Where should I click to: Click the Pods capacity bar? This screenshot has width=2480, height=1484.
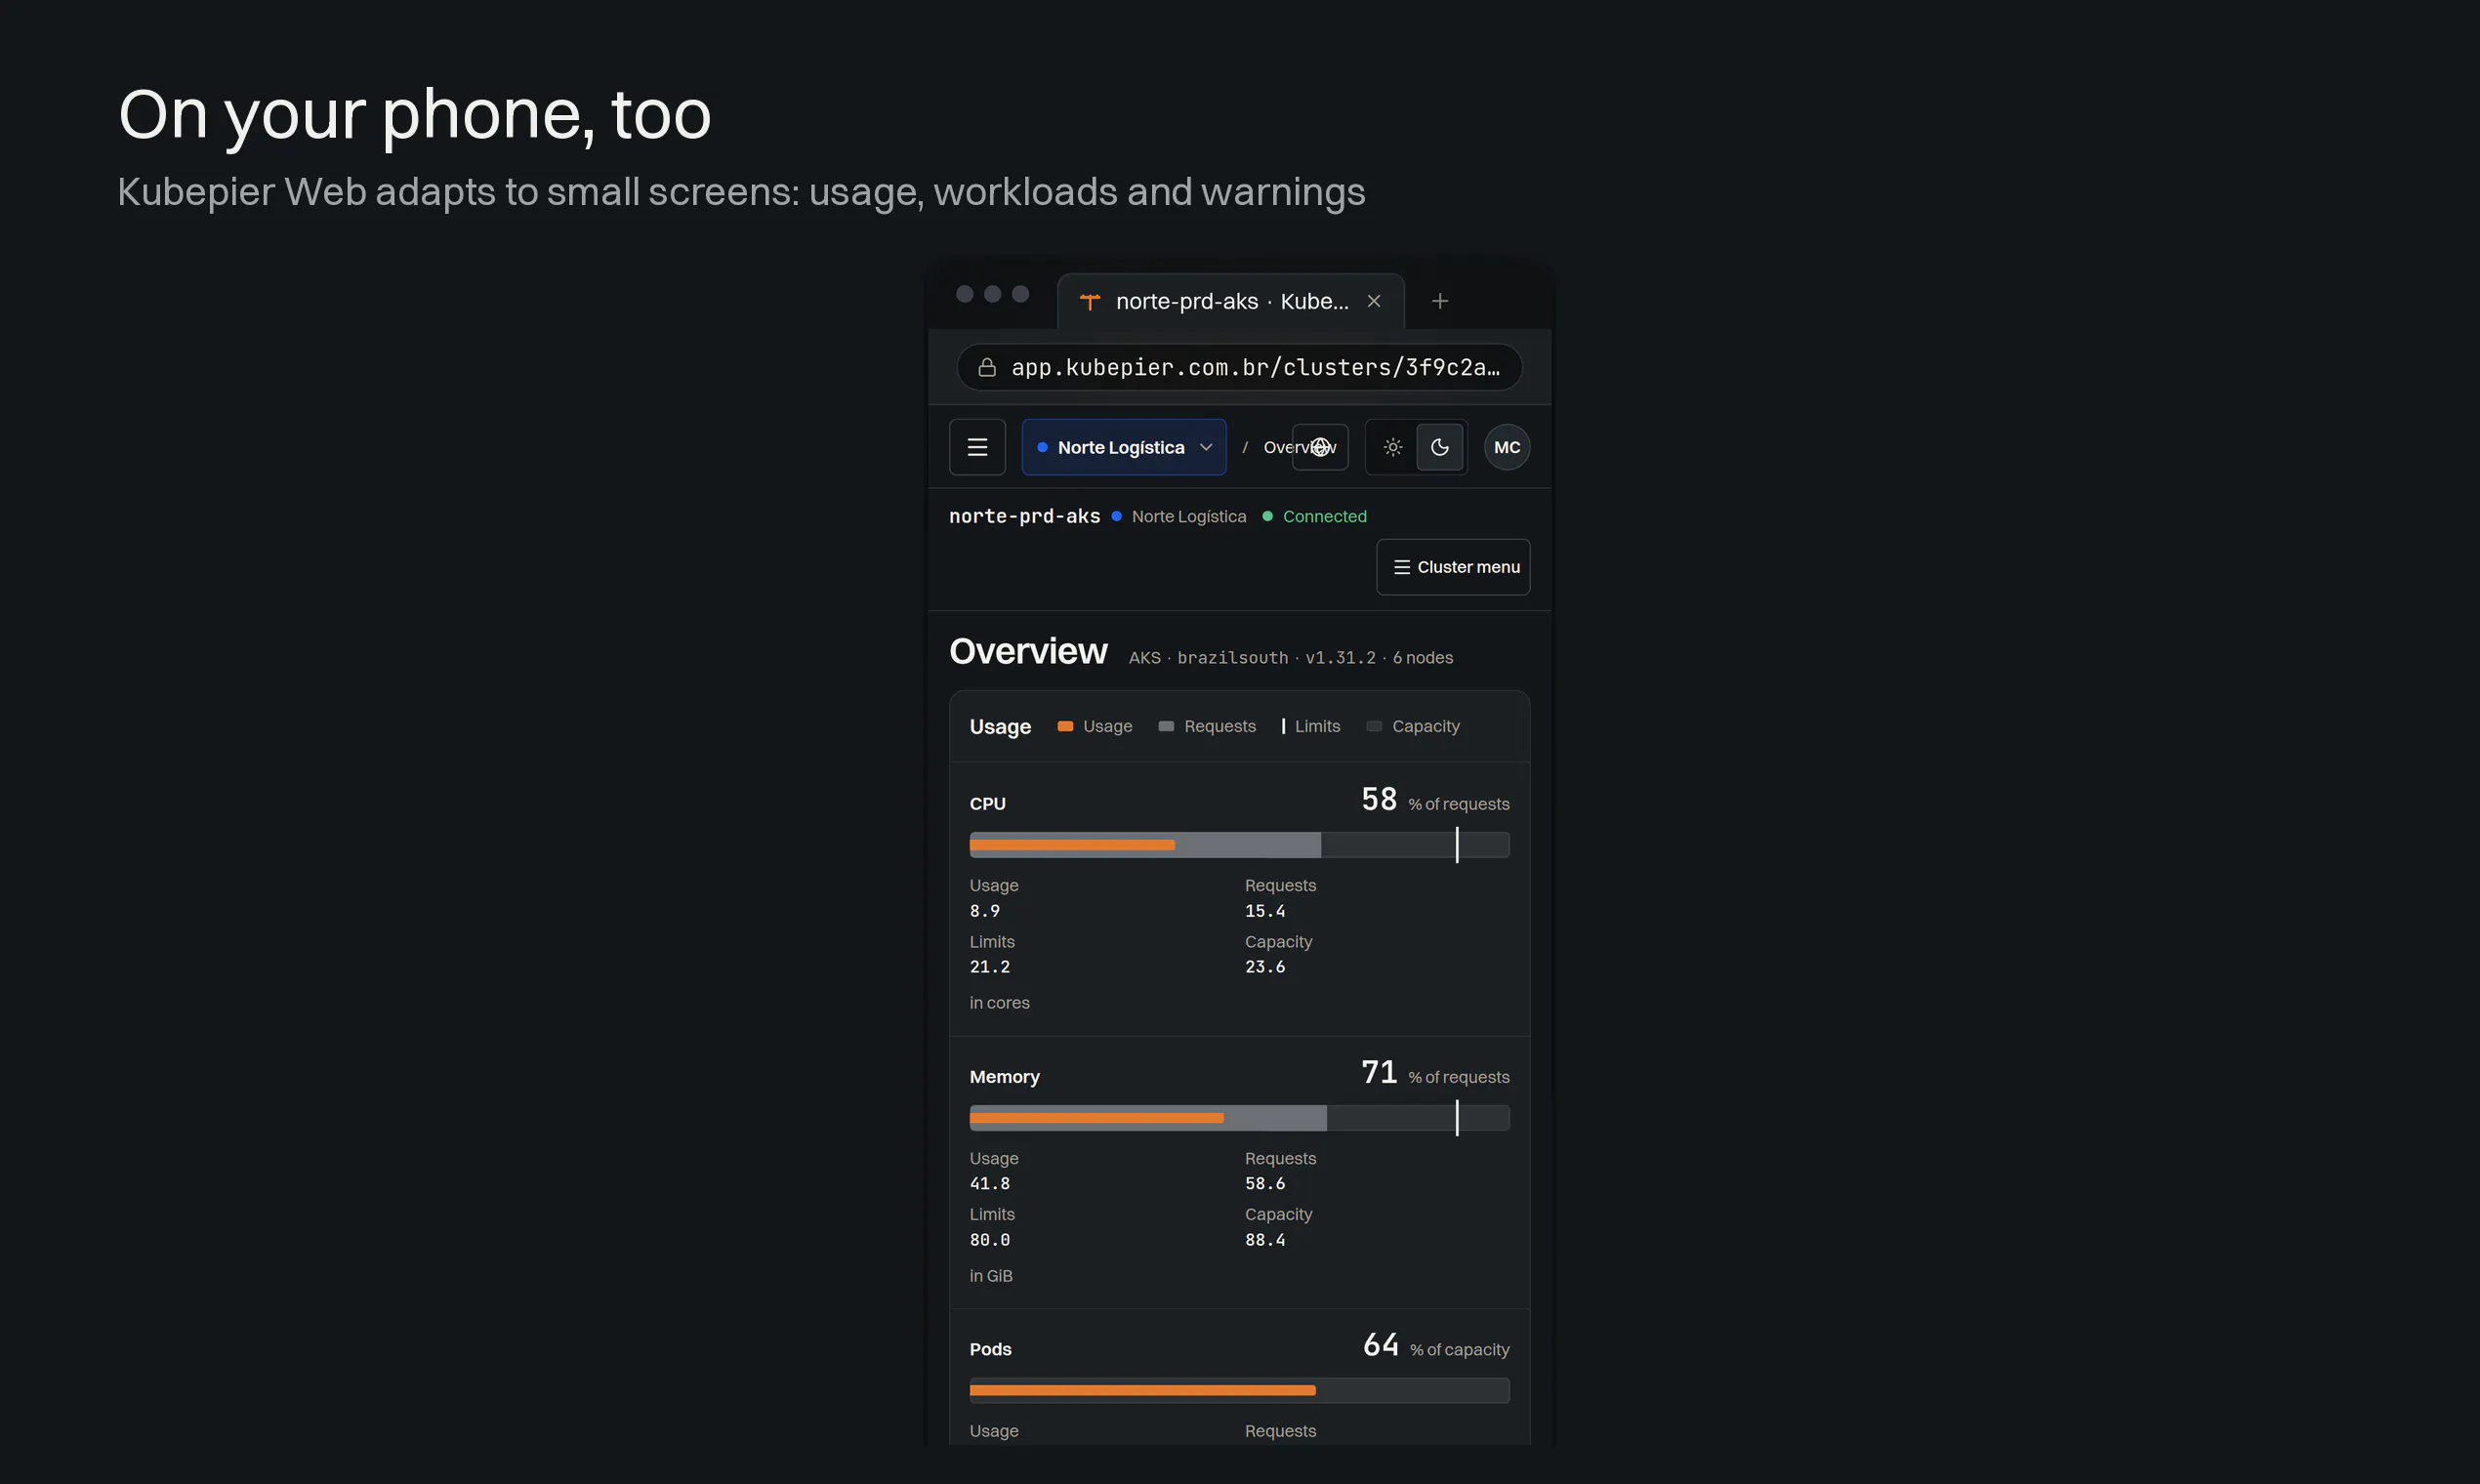tap(1239, 1390)
